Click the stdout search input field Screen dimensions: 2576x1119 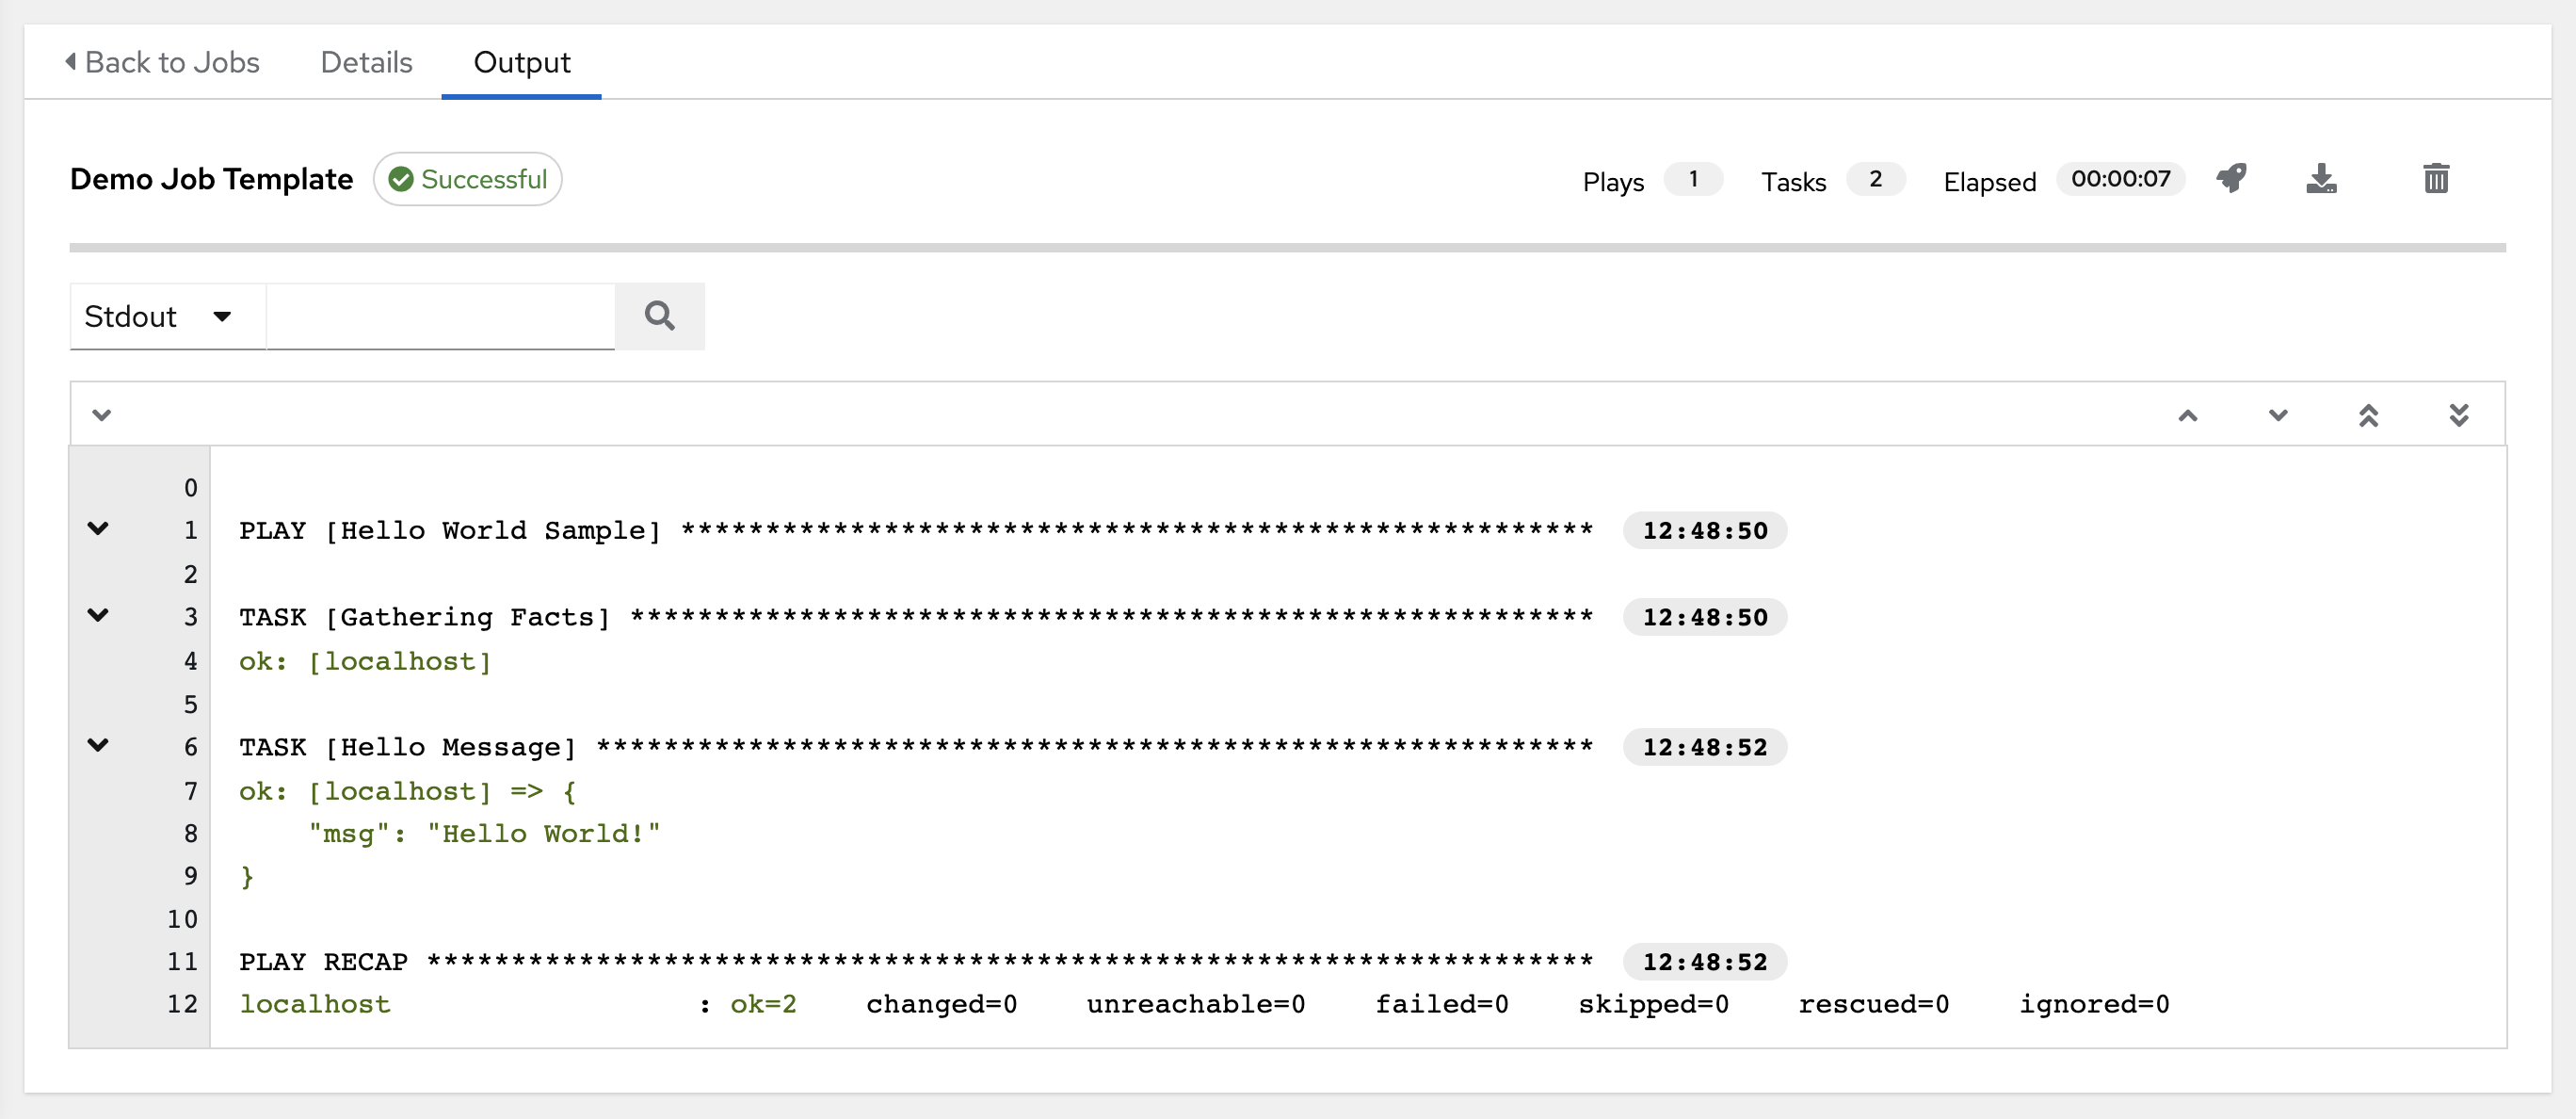pos(441,314)
